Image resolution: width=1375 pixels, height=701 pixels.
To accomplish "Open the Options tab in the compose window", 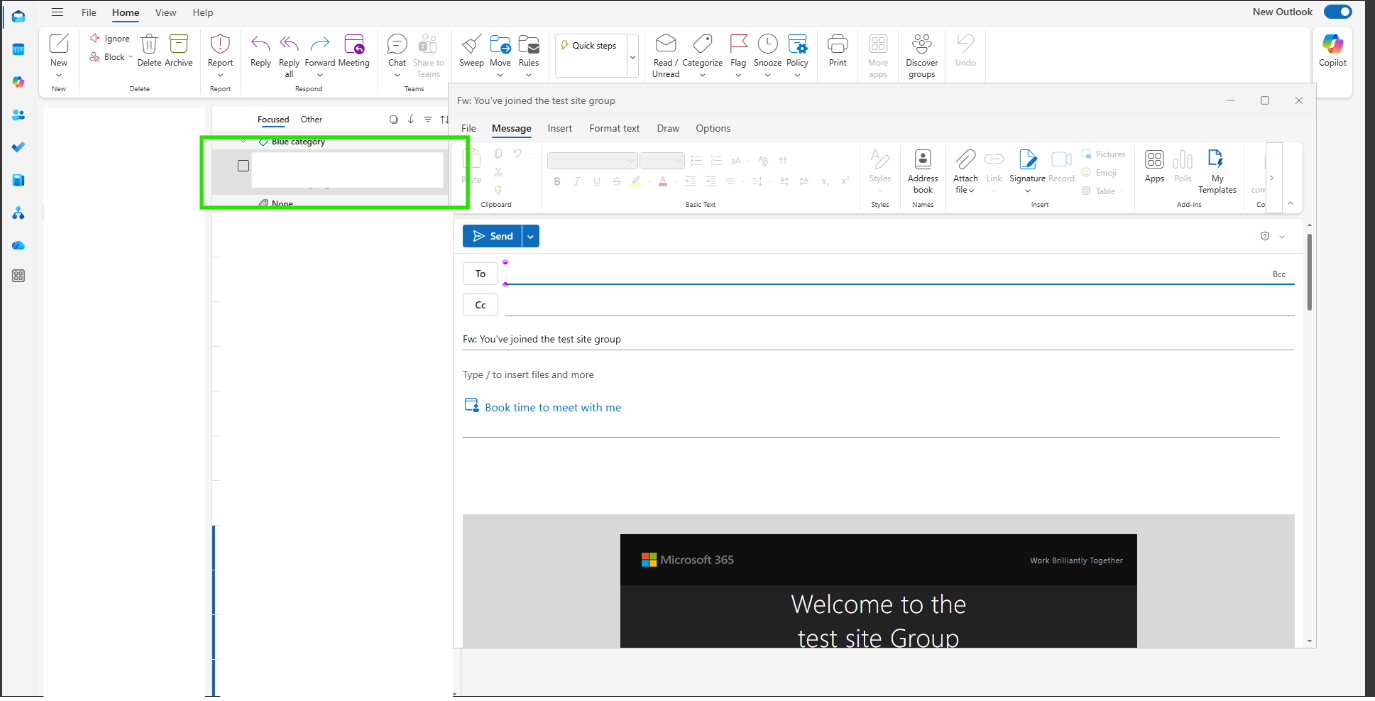I will (x=713, y=128).
